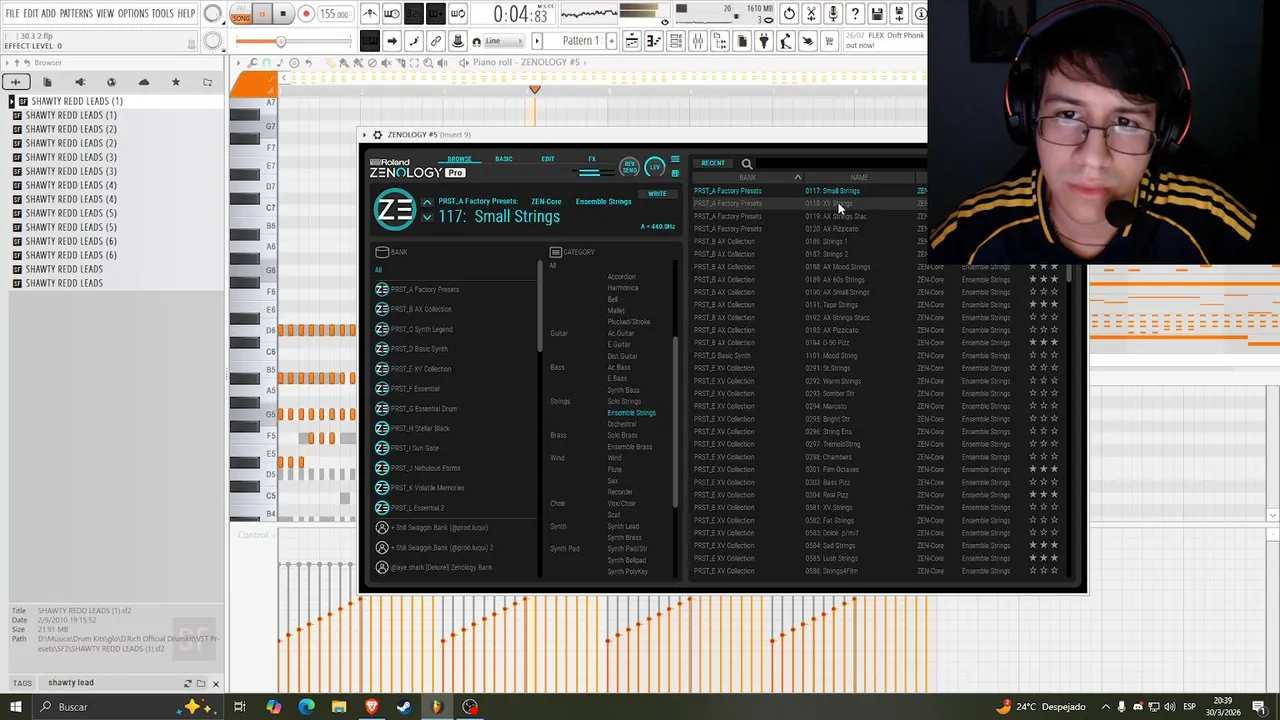Select the aye.shark Zenology Bank user bank
Image resolution: width=1280 pixels, height=720 pixels.
pos(441,568)
